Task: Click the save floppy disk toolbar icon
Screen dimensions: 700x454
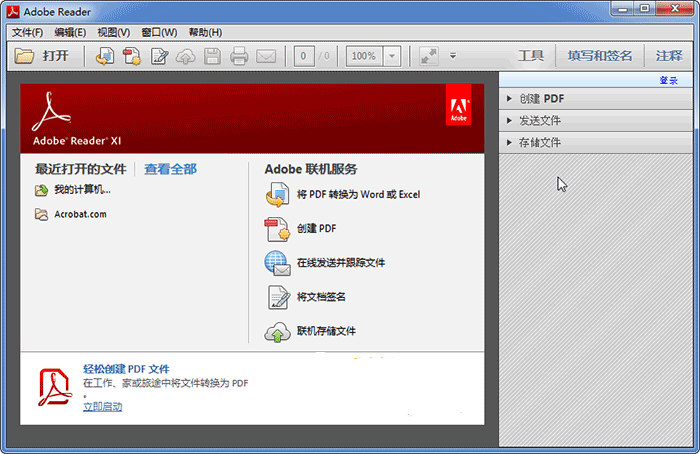Action: pos(212,57)
